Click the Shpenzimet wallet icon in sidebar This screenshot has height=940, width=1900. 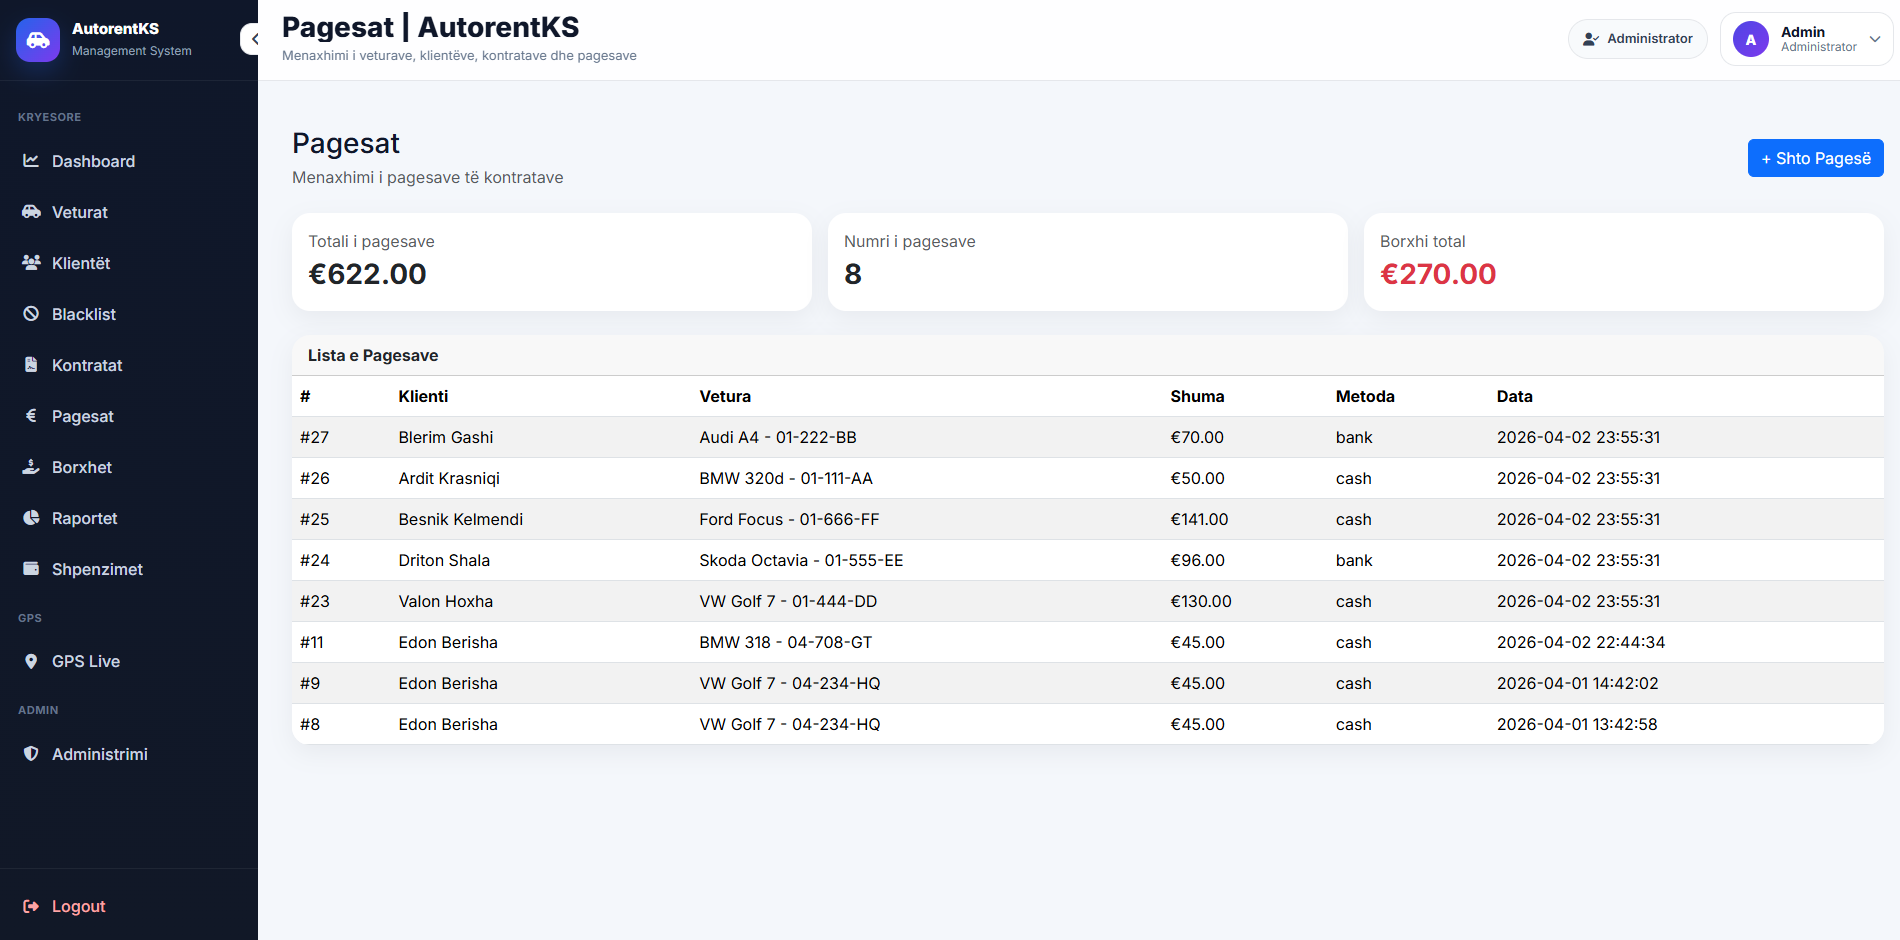tap(31, 568)
